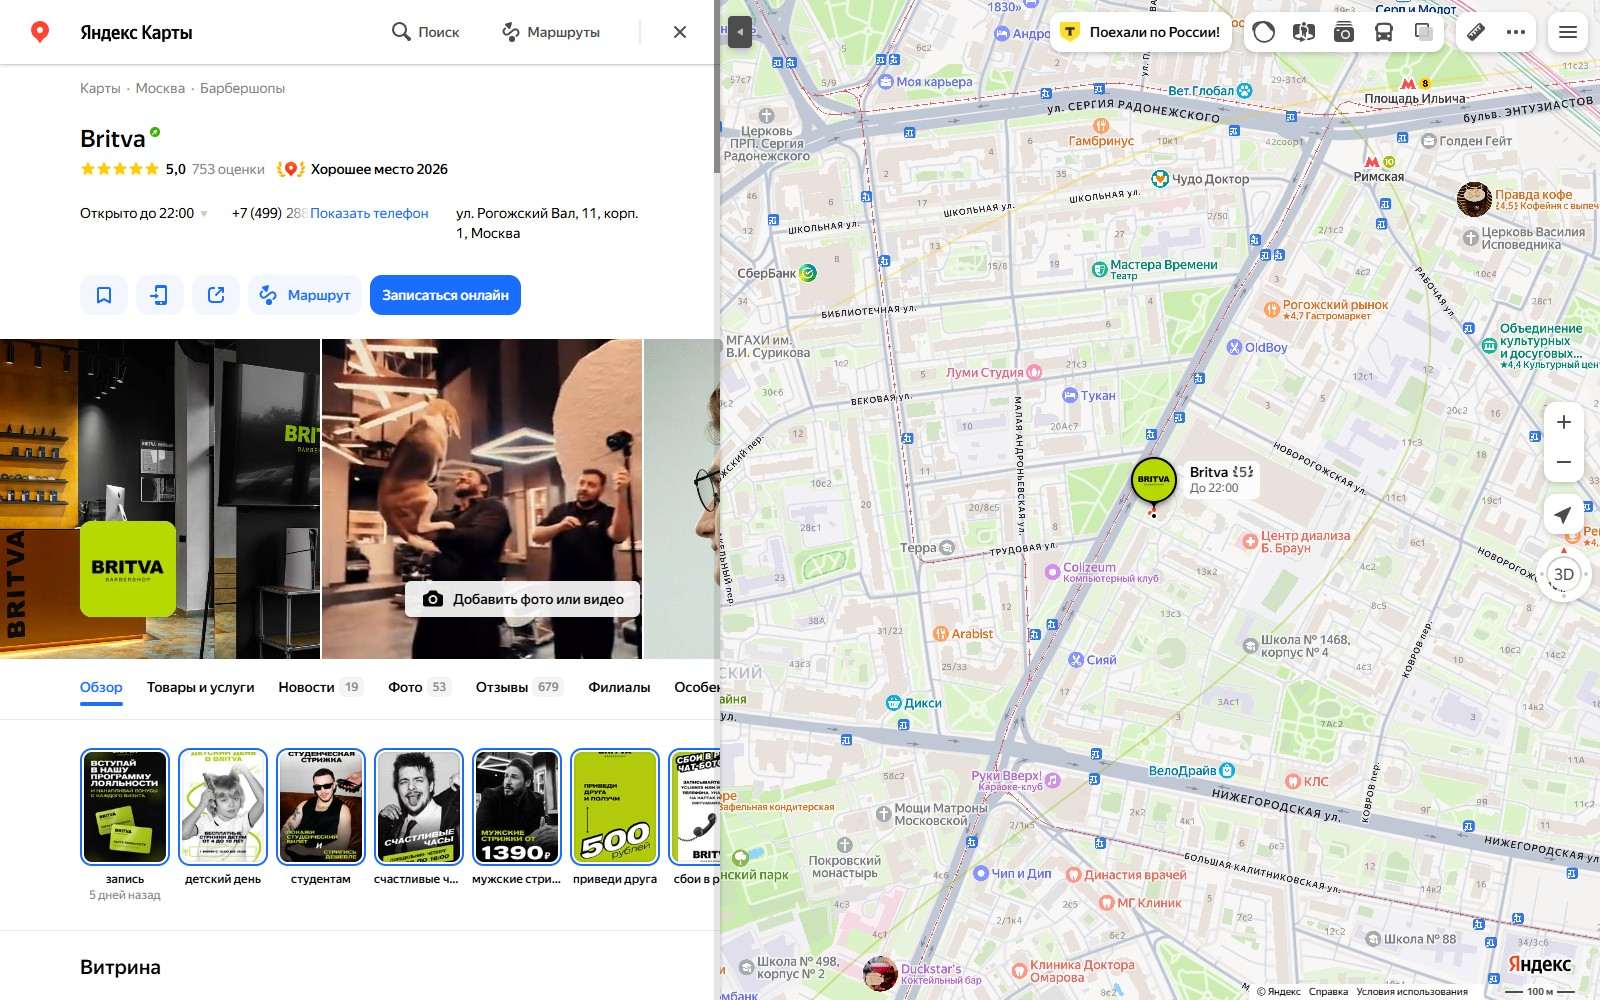Click the share icon next to Маршрут
Screen dimensions: 1600x1000
pos(216,295)
